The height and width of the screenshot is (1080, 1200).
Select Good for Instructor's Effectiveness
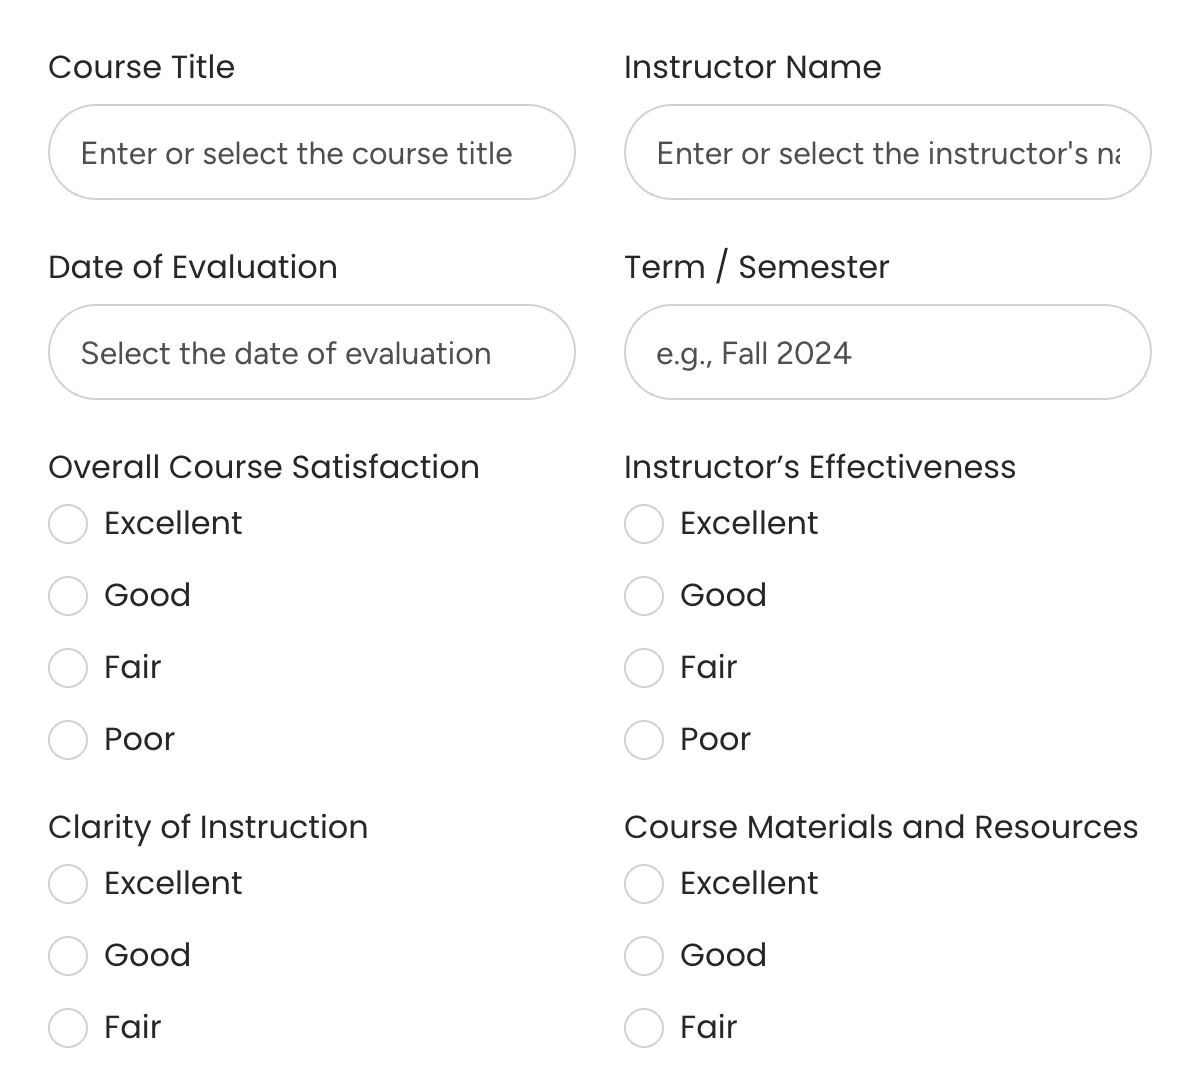(x=643, y=595)
